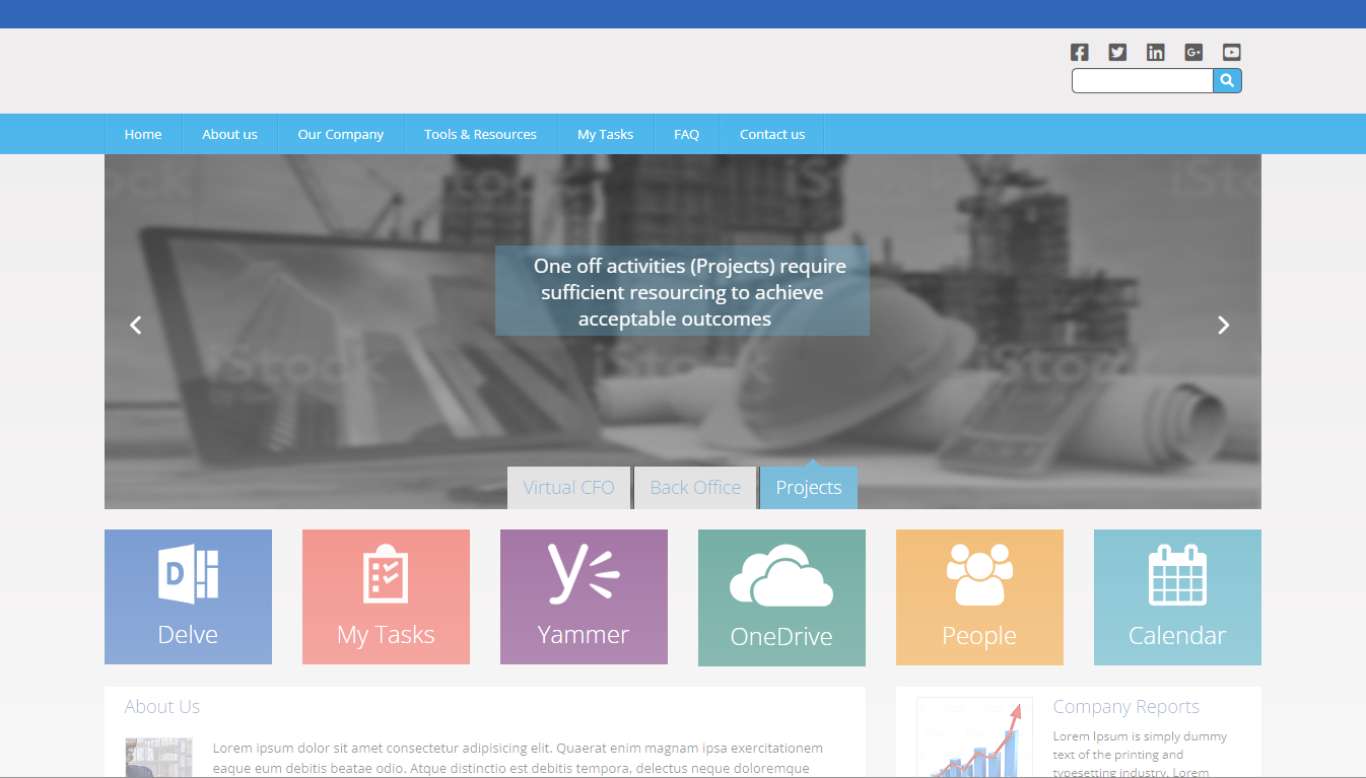Open the My Tasks clipboard tile
1366x778 pixels.
pyautogui.click(x=386, y=597)
